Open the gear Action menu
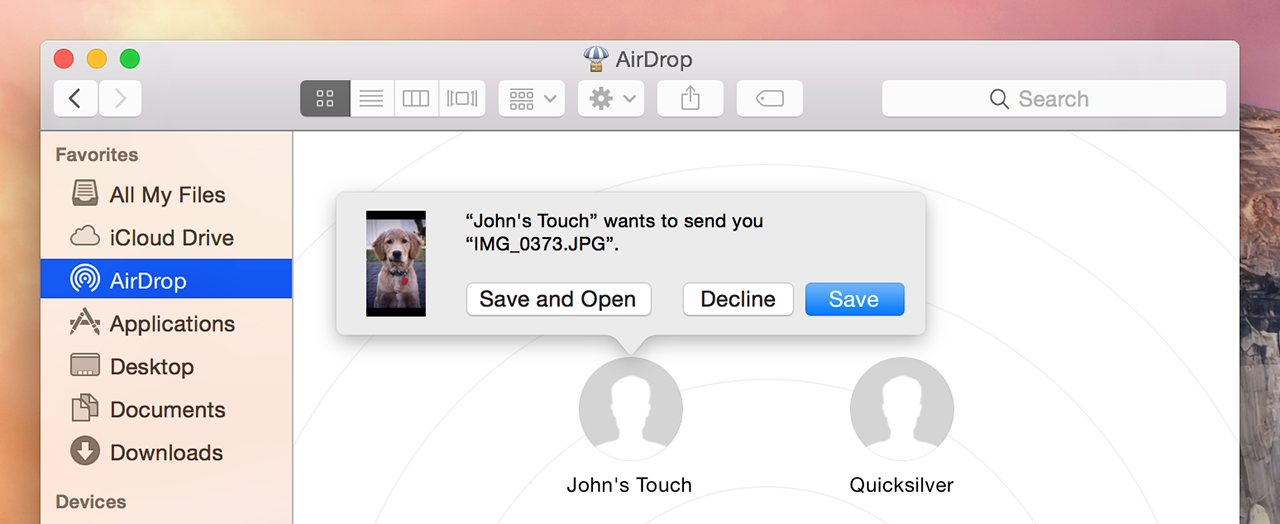The image size is (1280, 524). click(611, 99)
